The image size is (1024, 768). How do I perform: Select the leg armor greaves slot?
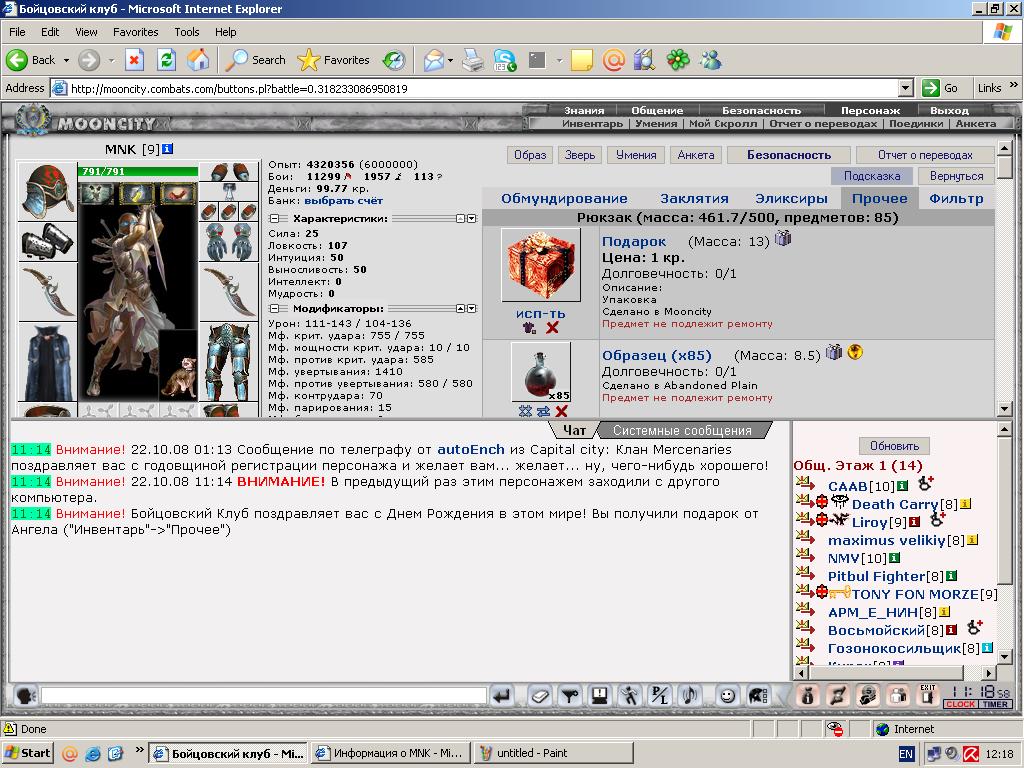coord(228,361)
